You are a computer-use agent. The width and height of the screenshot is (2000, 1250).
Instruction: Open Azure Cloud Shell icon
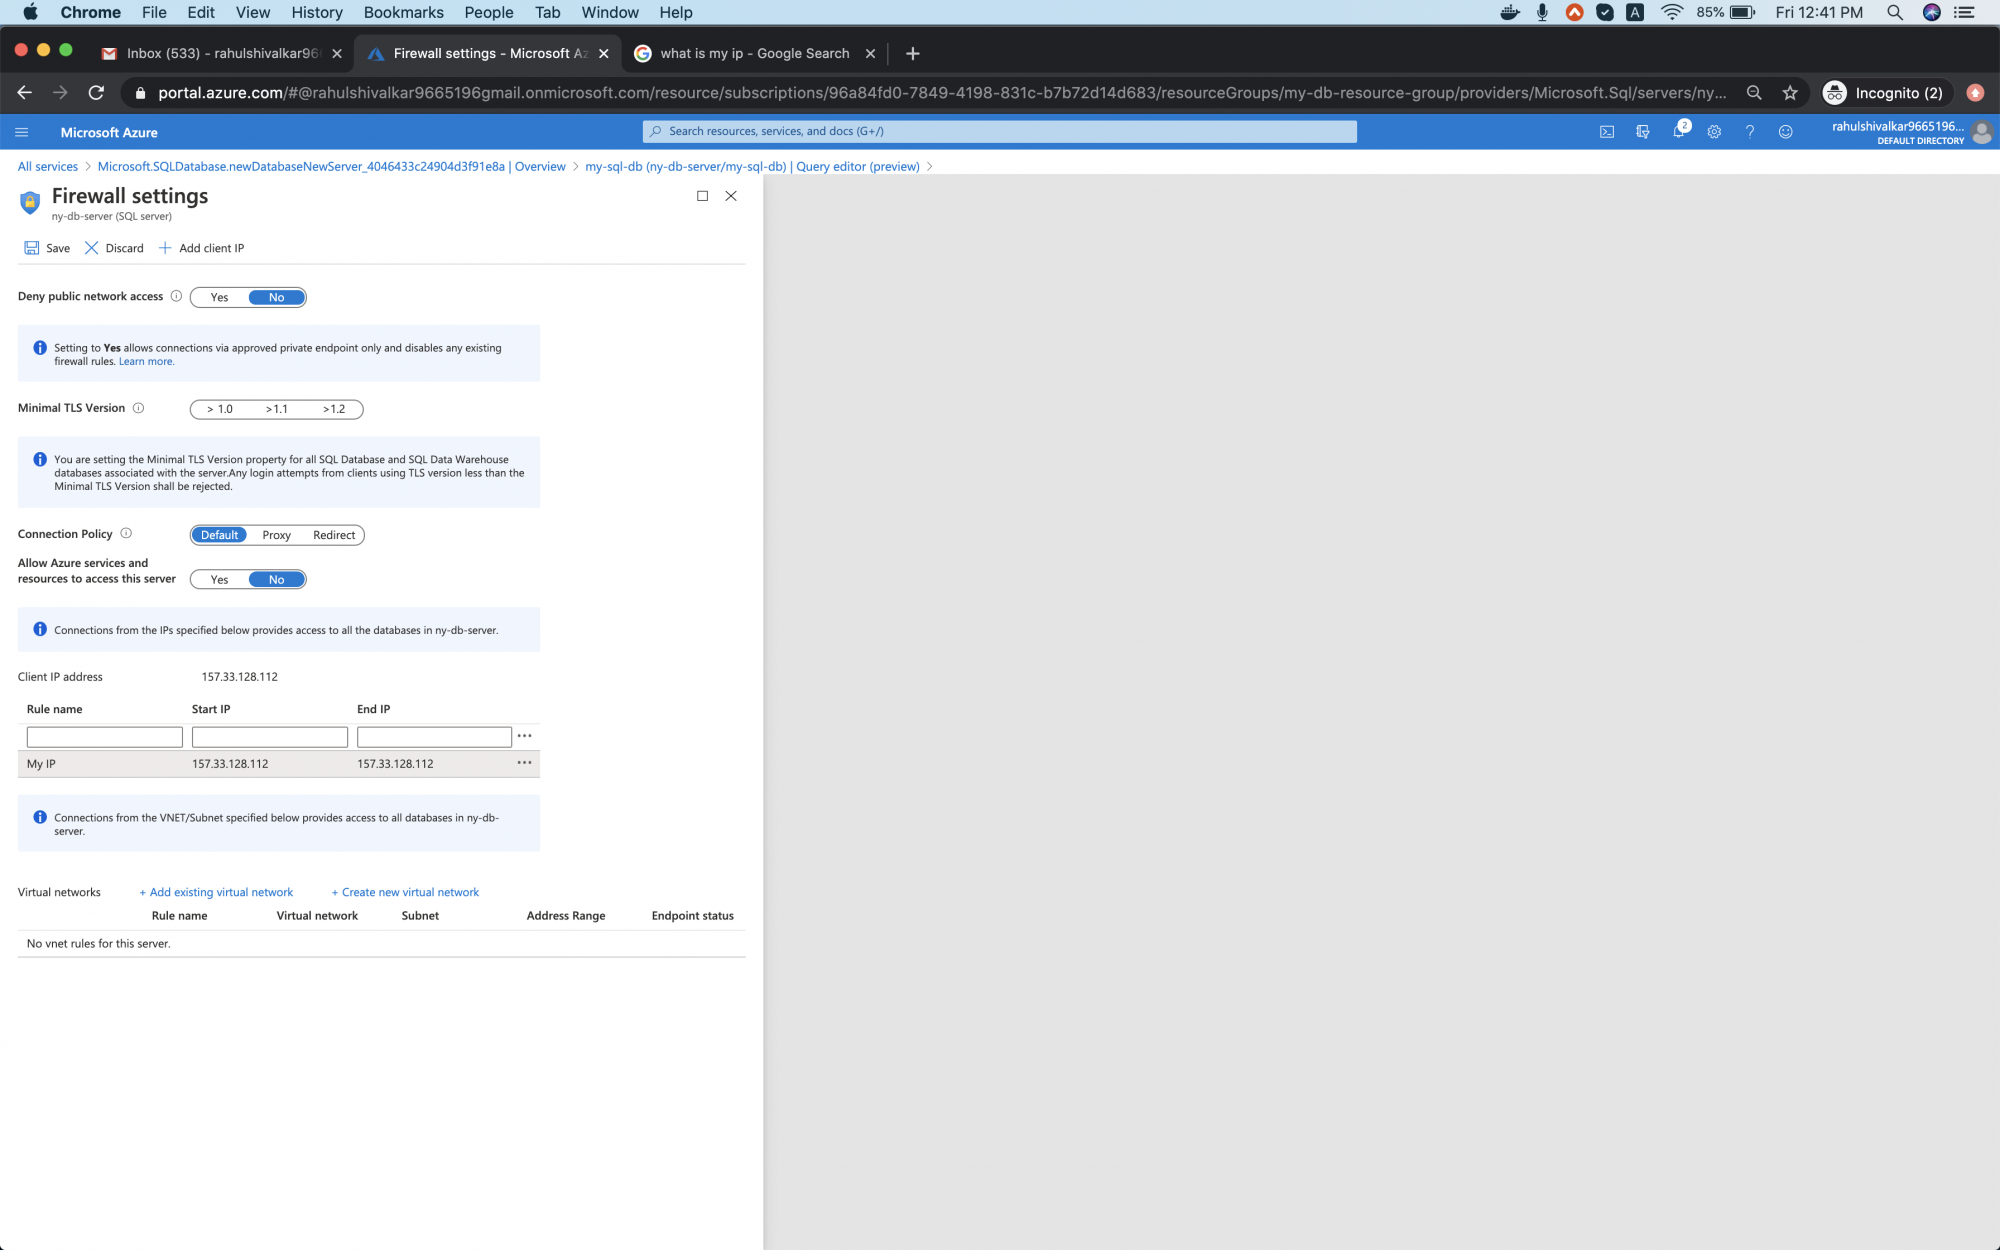click(1607, 132)
